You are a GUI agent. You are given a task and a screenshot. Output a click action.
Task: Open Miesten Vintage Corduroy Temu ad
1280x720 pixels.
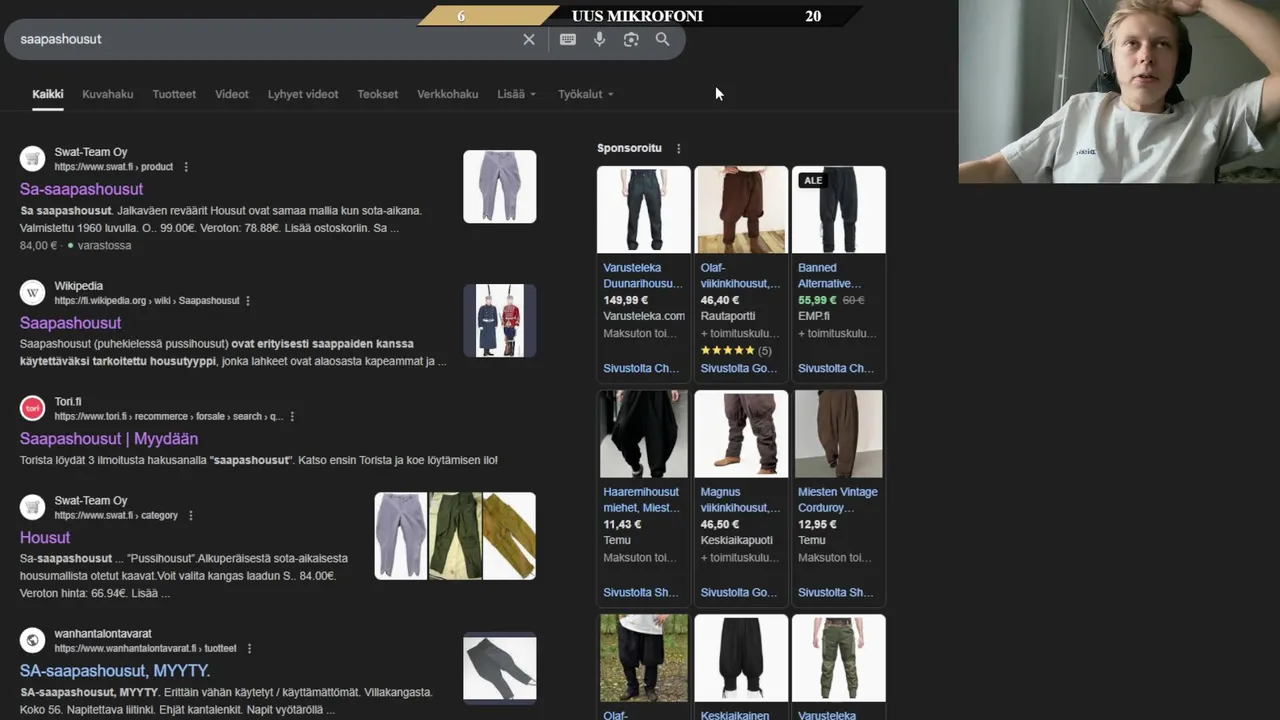pos(838,499)
